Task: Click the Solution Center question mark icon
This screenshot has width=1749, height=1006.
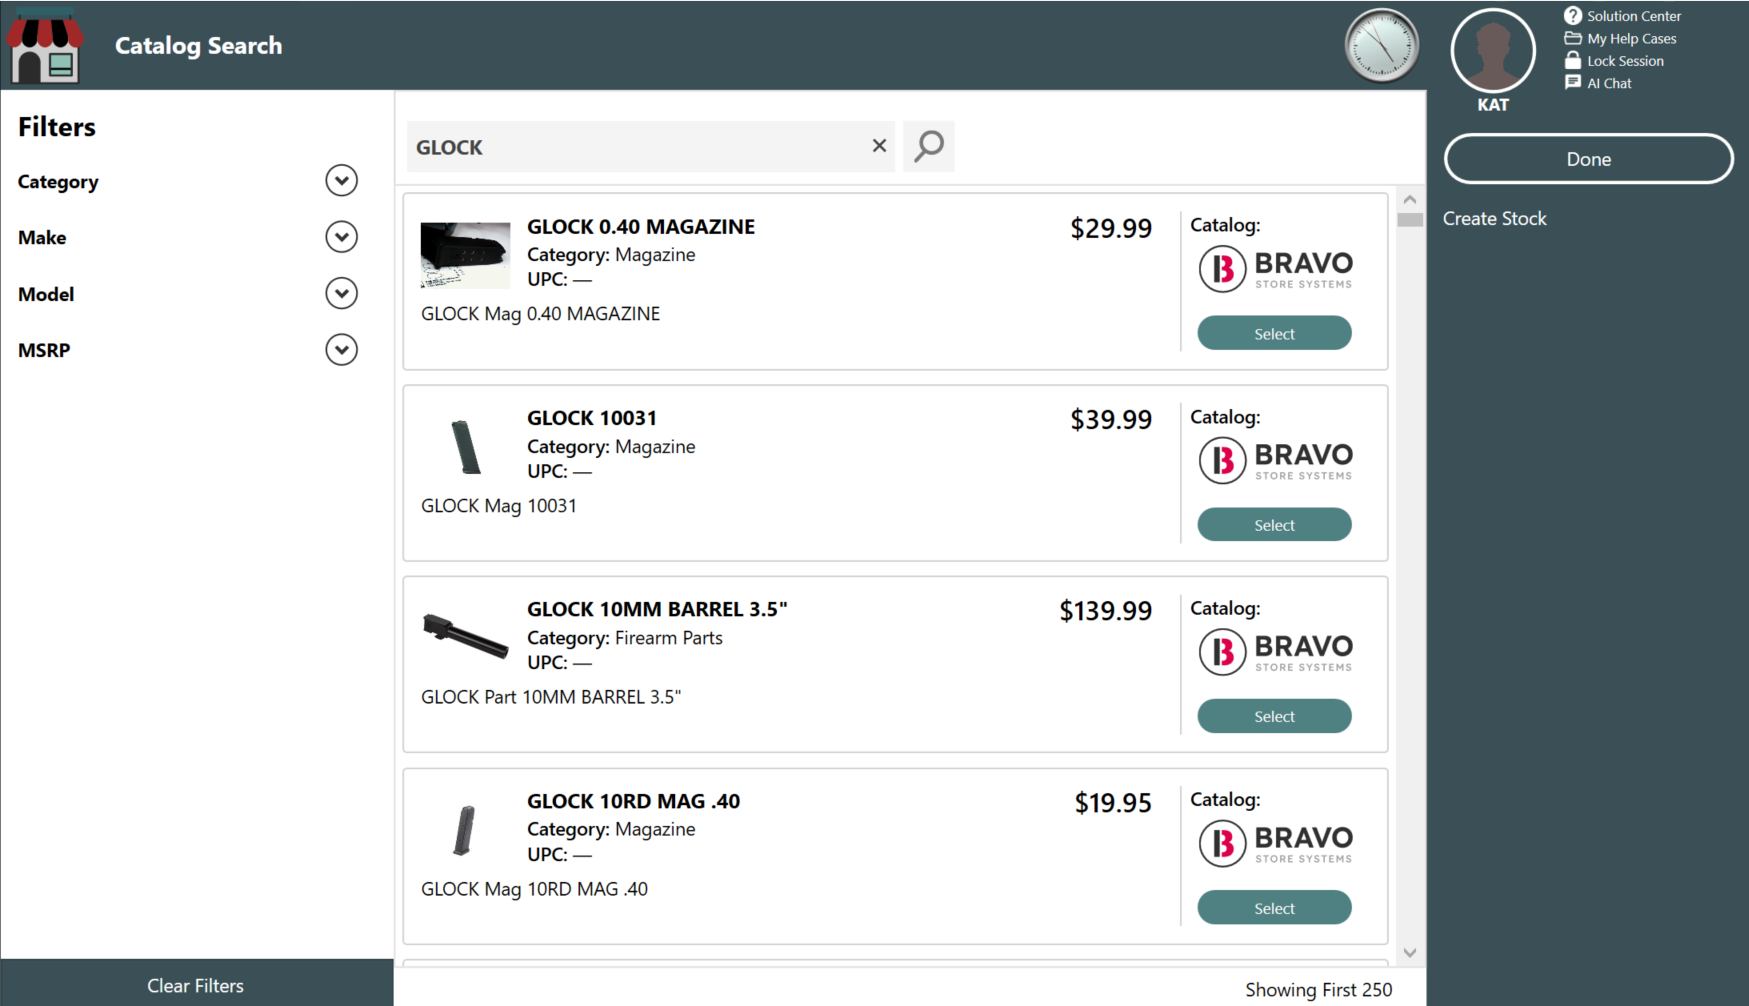Action: coord(1573,16)
